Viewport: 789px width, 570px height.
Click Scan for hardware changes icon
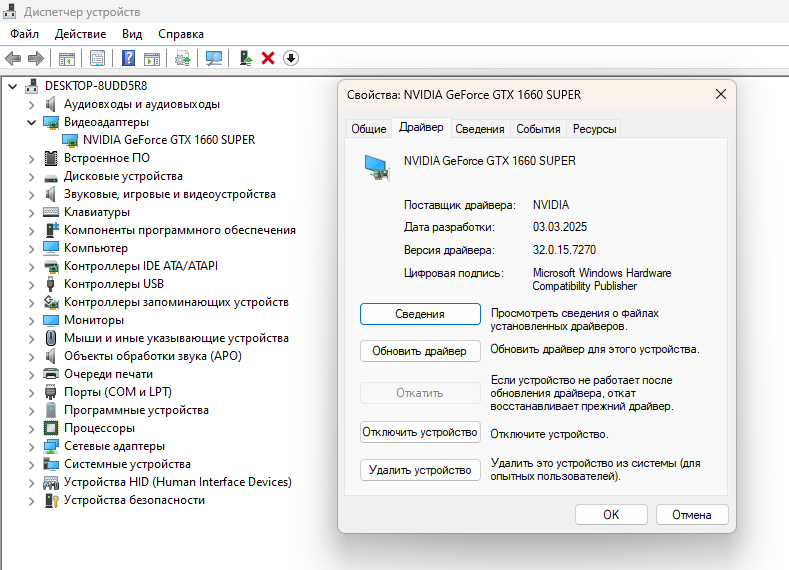tap(214, 58)
